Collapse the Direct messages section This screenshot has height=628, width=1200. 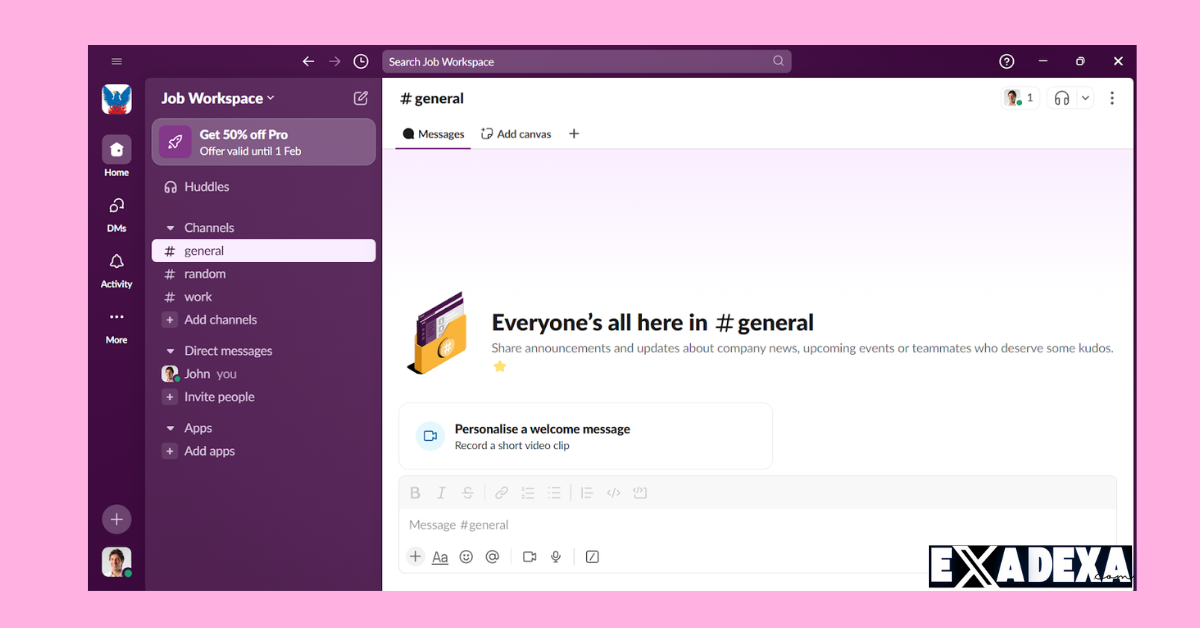point(170,350)
